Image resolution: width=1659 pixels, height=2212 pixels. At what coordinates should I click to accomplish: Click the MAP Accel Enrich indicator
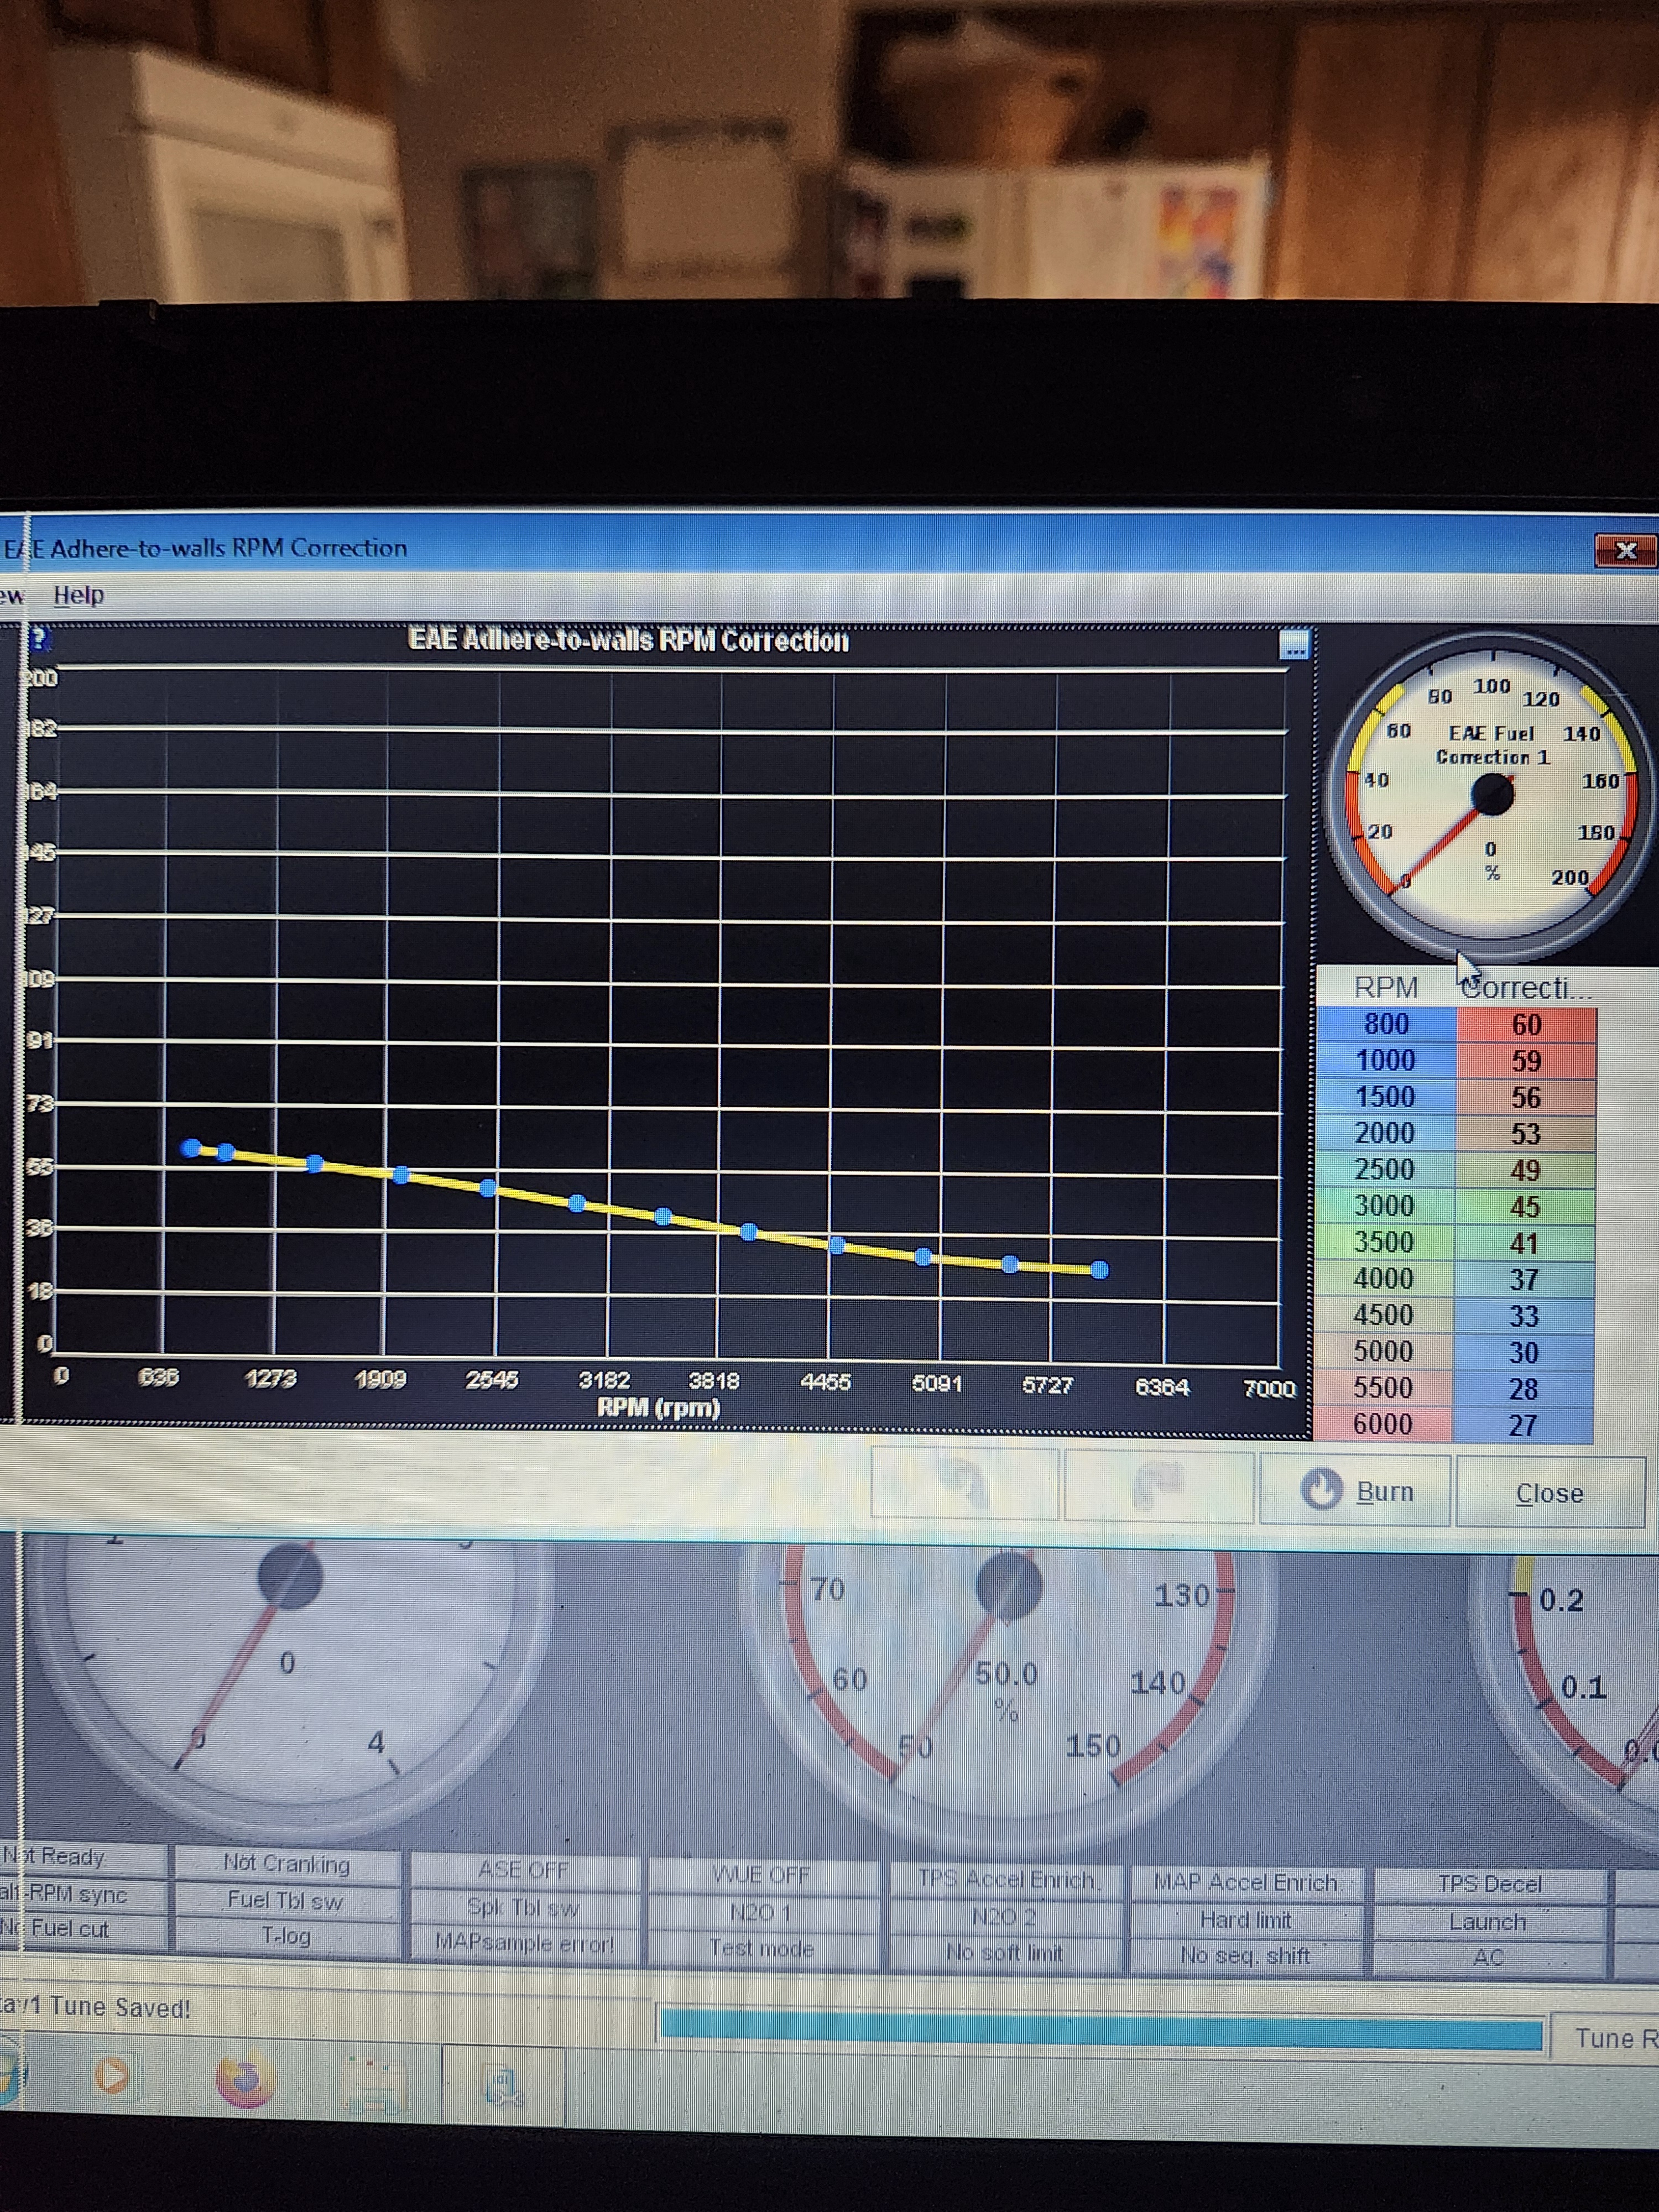click(x=1246, y=1882)
